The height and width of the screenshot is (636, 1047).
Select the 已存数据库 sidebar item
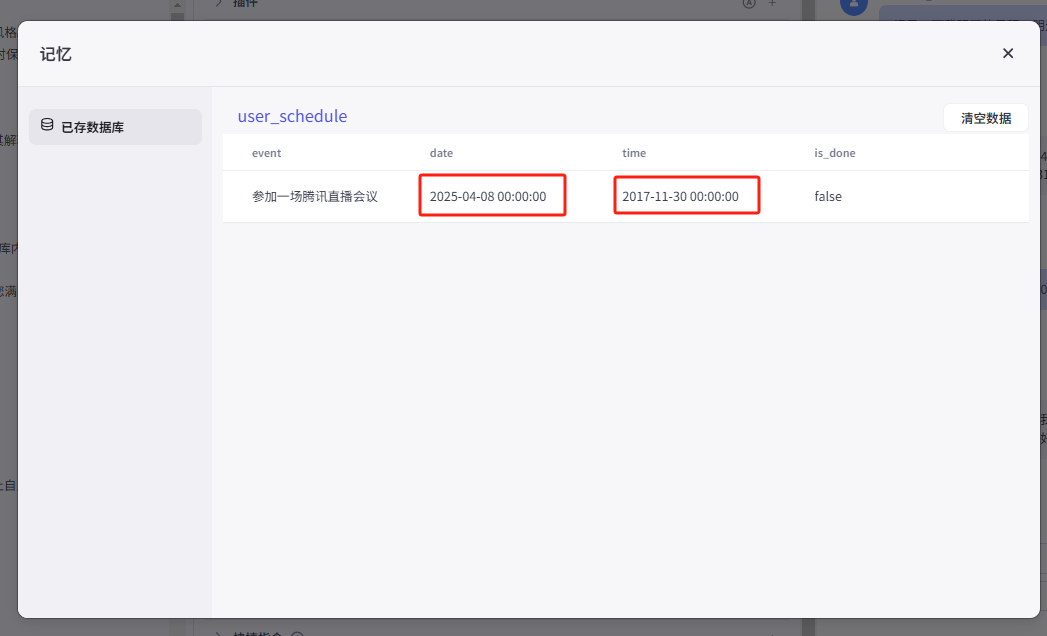tap(115, 127)
